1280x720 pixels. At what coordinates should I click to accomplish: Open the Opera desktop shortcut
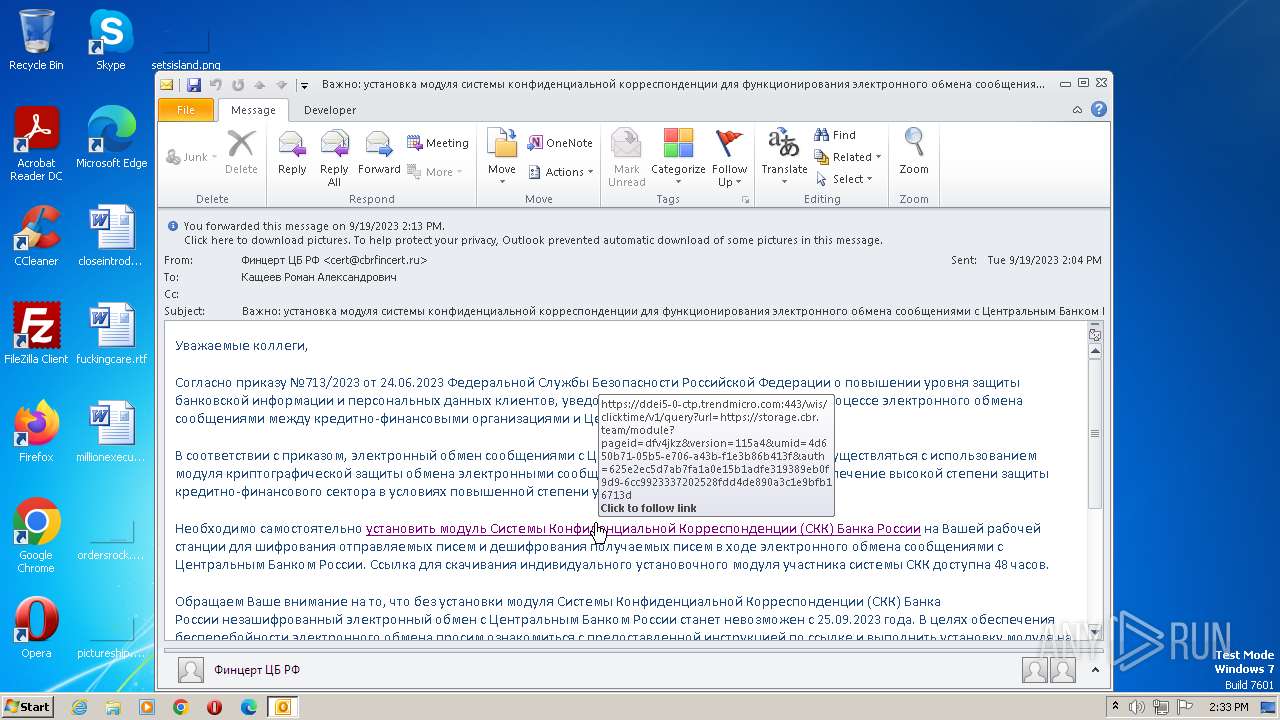click(x=36, y=627)
